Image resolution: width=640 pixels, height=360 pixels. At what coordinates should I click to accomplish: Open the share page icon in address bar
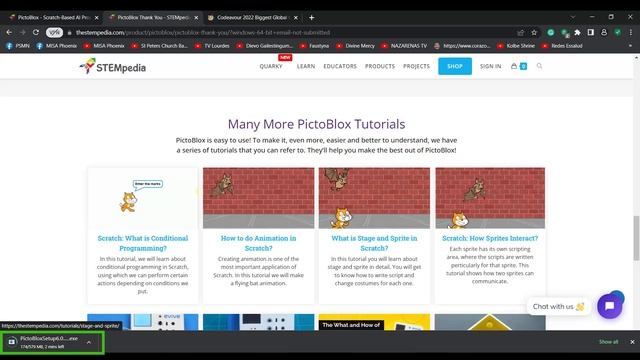[520, 32]
